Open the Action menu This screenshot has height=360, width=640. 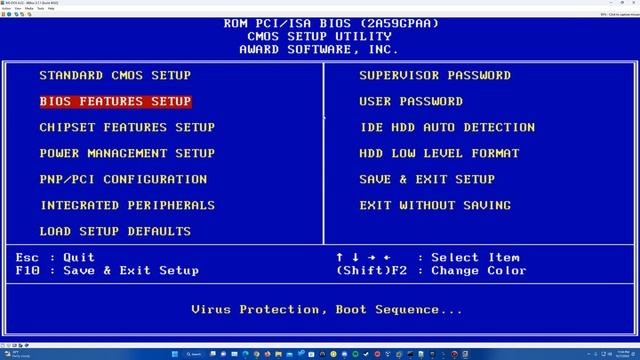click(x=6, y=8)
